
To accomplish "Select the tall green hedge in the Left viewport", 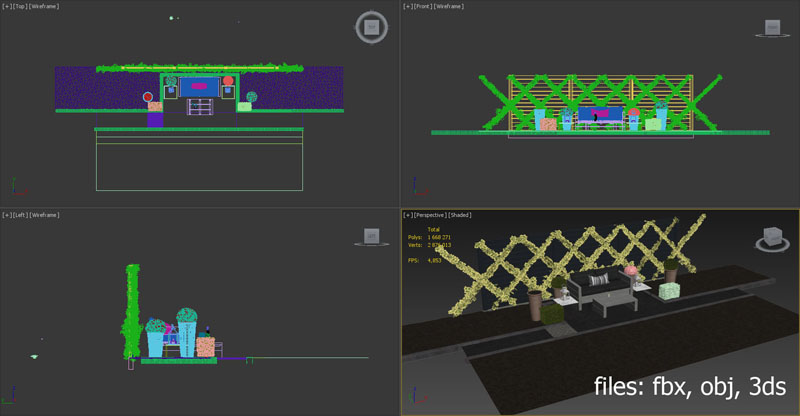I will click(130, 310).
